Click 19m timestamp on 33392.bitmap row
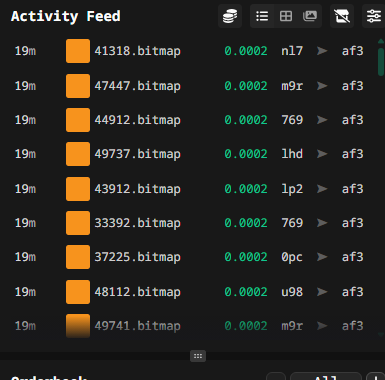This screenshot has height=380, width=385. [25, 223]
